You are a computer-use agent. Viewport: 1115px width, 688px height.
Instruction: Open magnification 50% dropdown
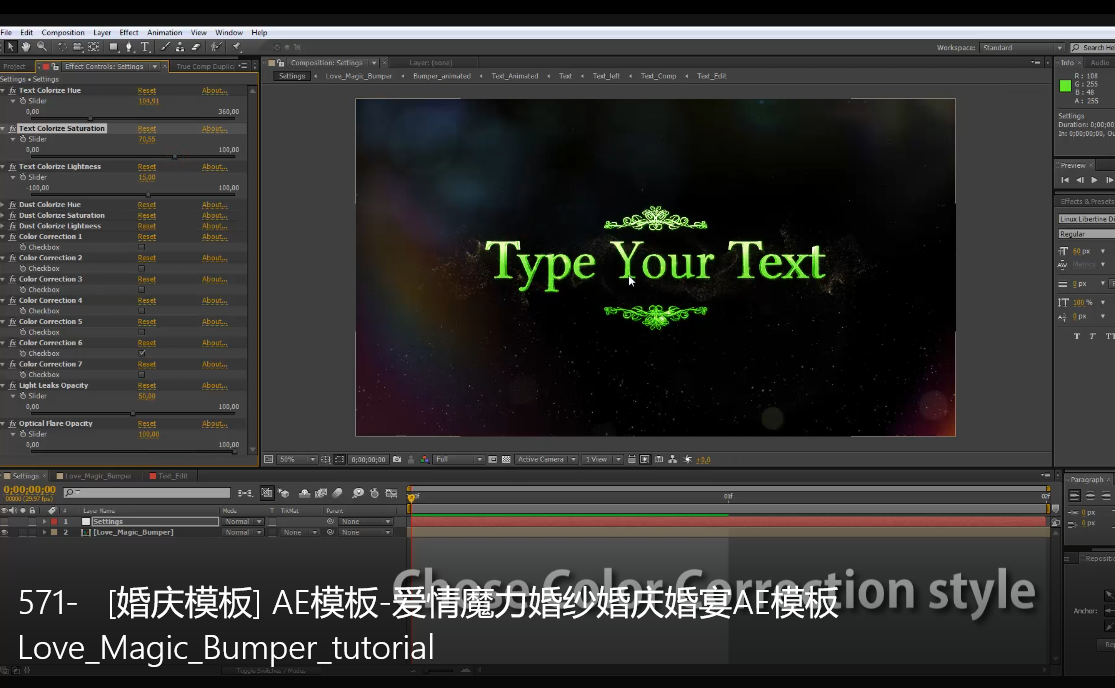(297, 459)
